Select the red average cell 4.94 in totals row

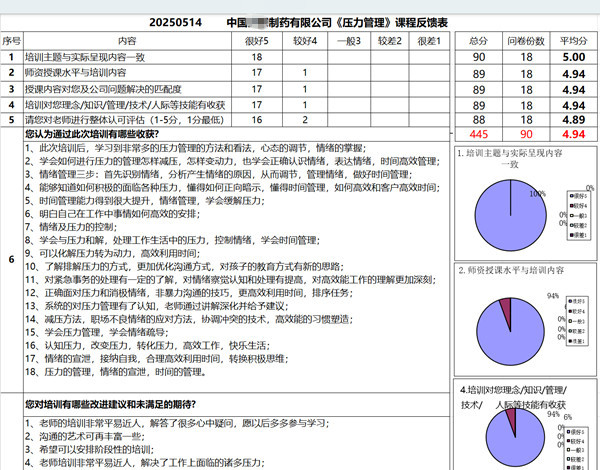tap(573, 133)
